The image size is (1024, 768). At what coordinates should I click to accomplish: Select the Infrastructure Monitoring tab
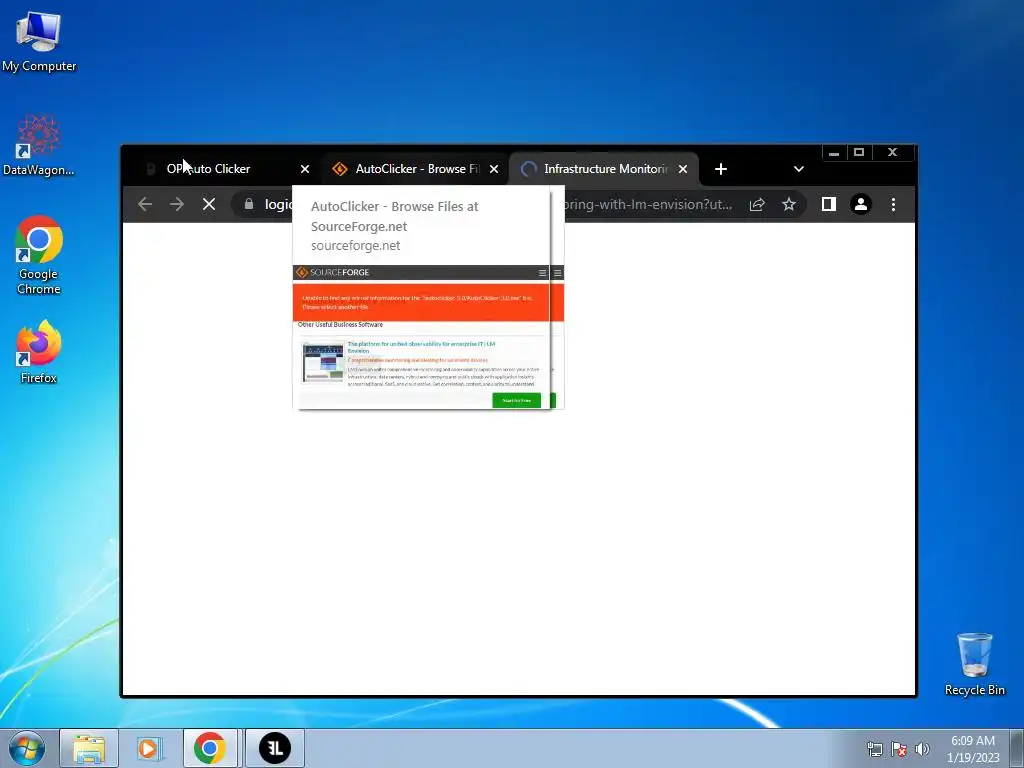[x=603, y=169]
